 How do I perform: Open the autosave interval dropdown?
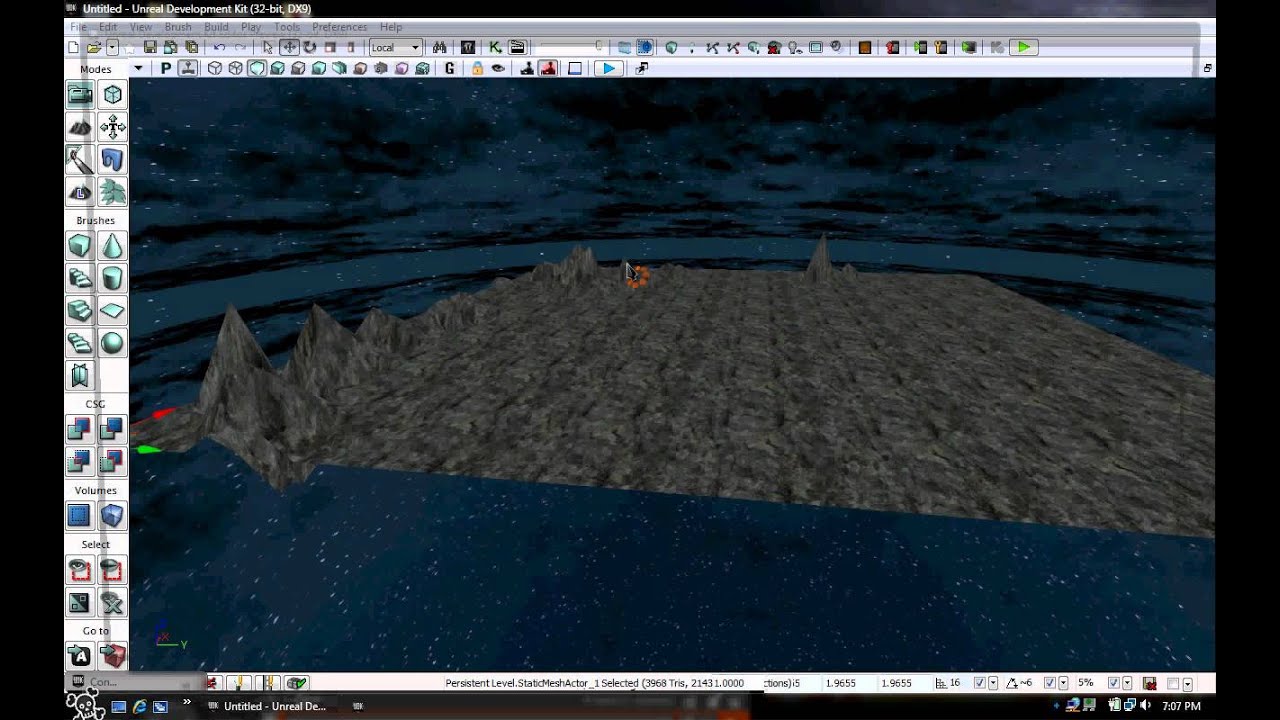(1187, 684)
